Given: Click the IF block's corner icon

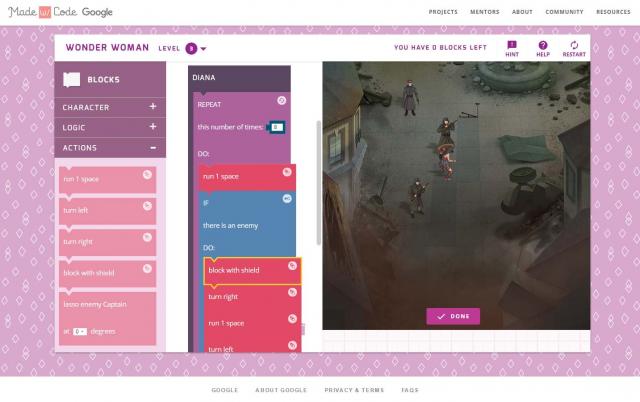Looking at the screenshot, I should tap(286, 199).
